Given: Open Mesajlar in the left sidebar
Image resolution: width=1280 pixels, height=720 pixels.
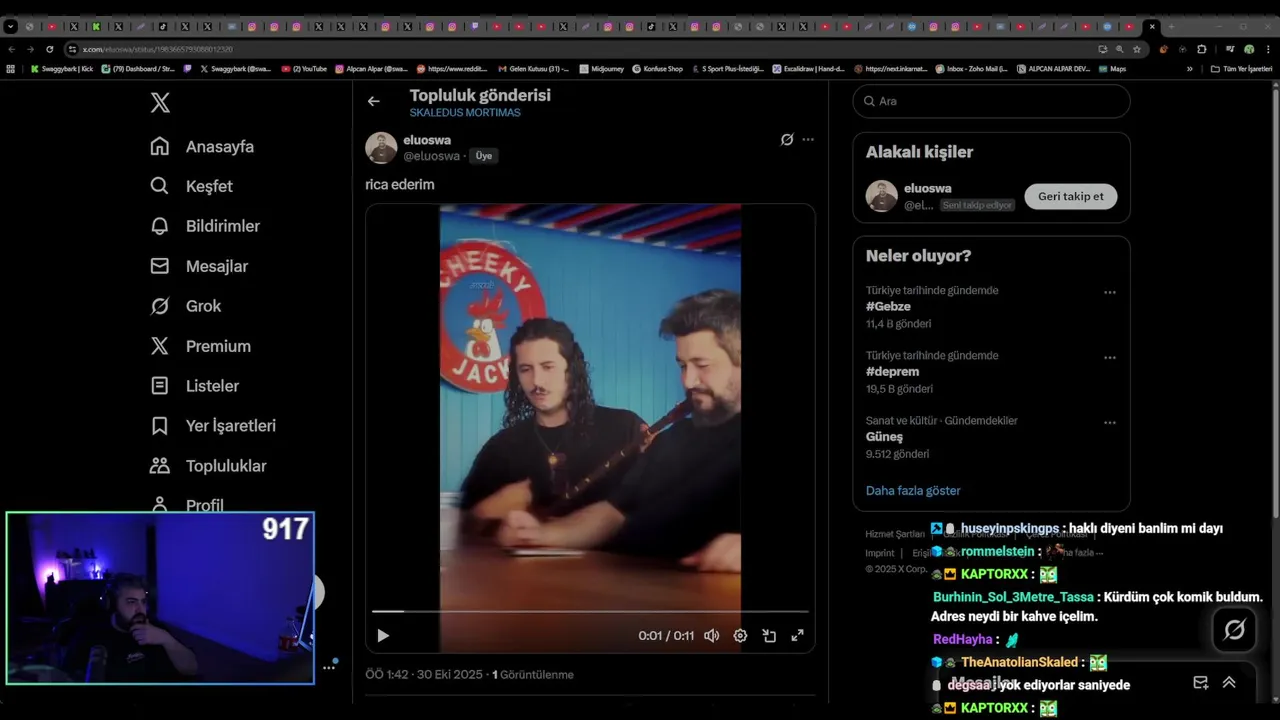Looking at the screenshot, I should click(x=199, y=266).
